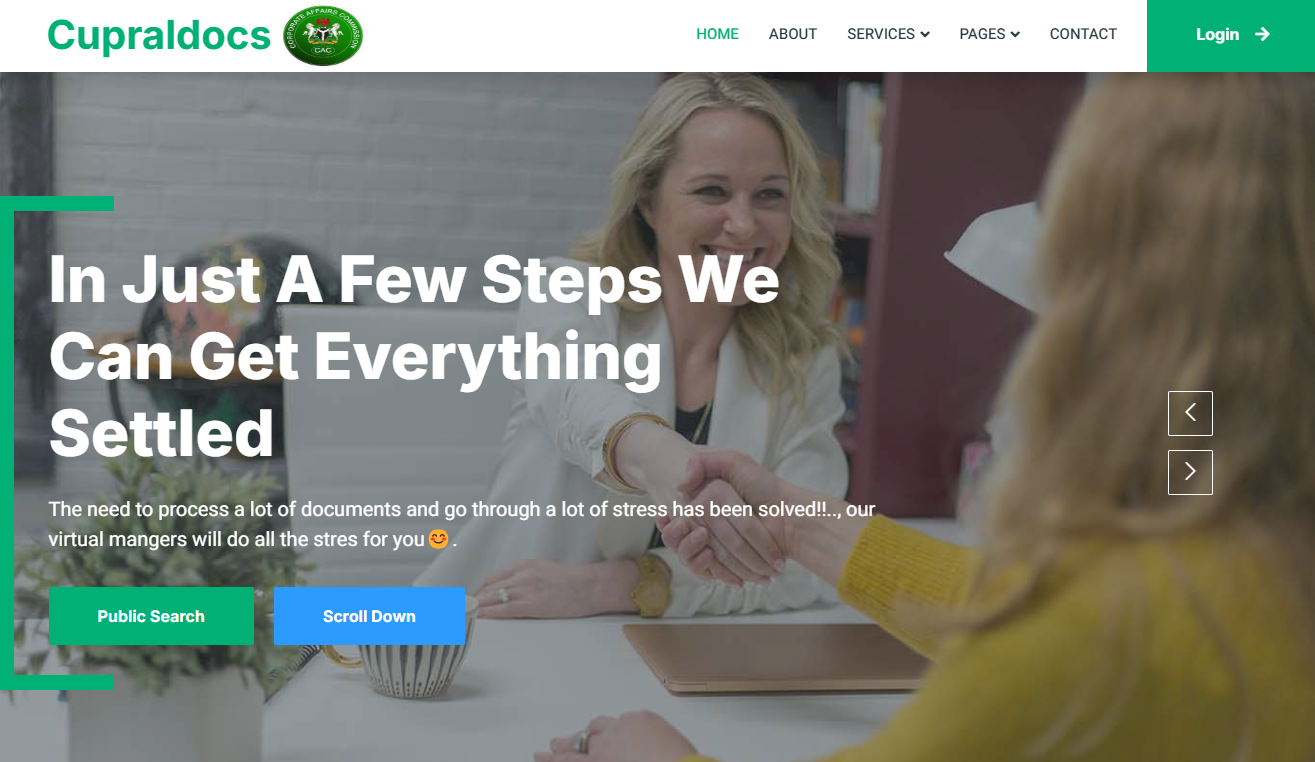Viewport: 1315px width, 762px height.
Task: Open the ABOUT page link
Action: (793, 34)
